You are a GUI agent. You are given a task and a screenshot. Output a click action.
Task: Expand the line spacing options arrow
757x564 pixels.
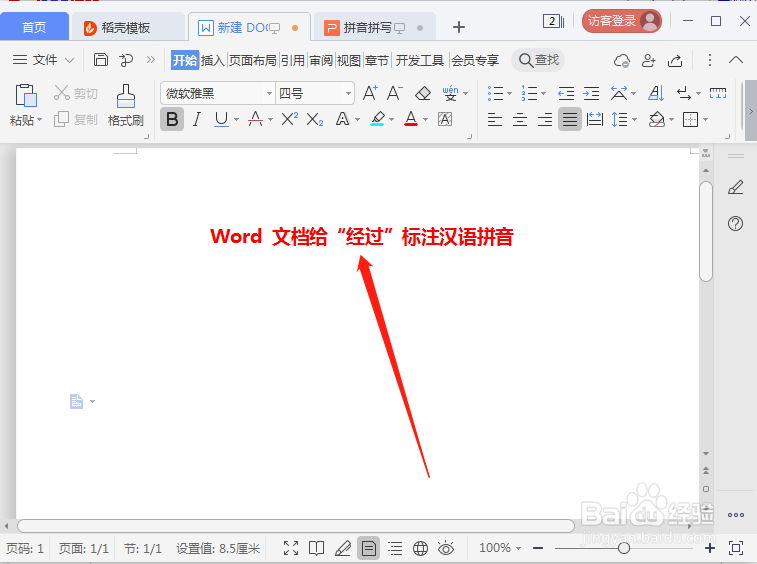tap(634, 119)
